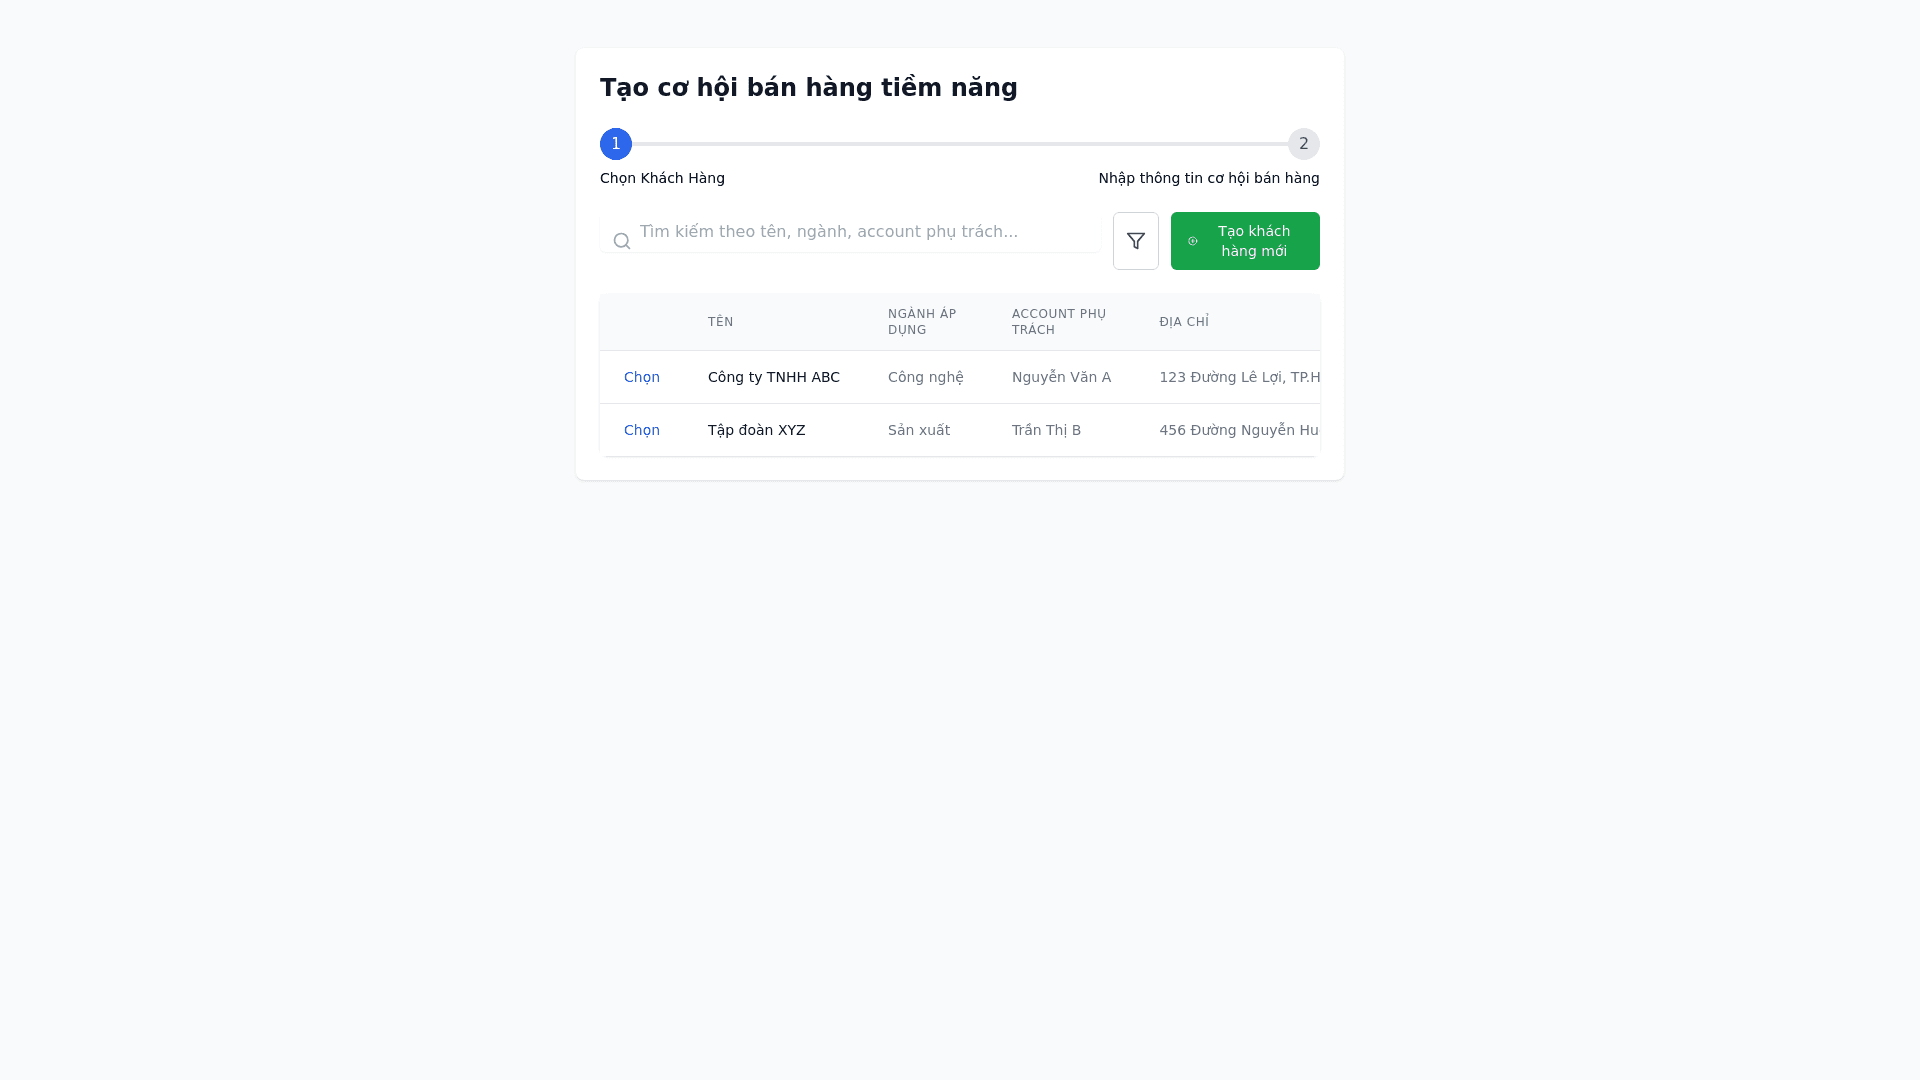1920x1080 pixels.
Task: Choose 'Chọn' for Tập đoàn XYZ
Action: click(642, 430)
